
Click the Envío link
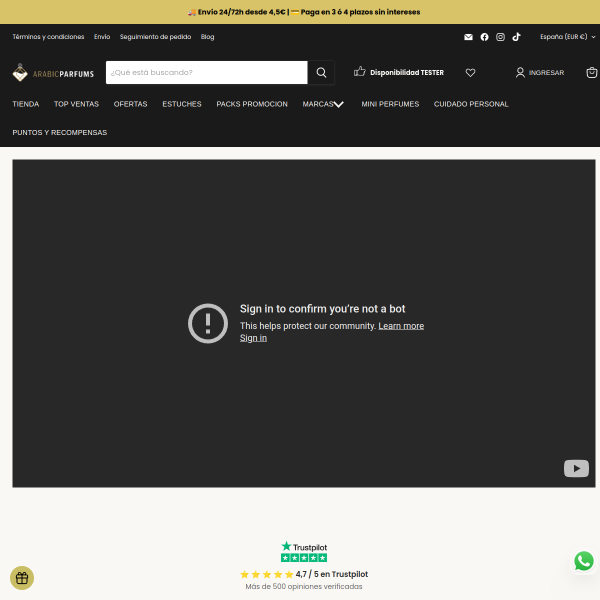click(102, 37)
